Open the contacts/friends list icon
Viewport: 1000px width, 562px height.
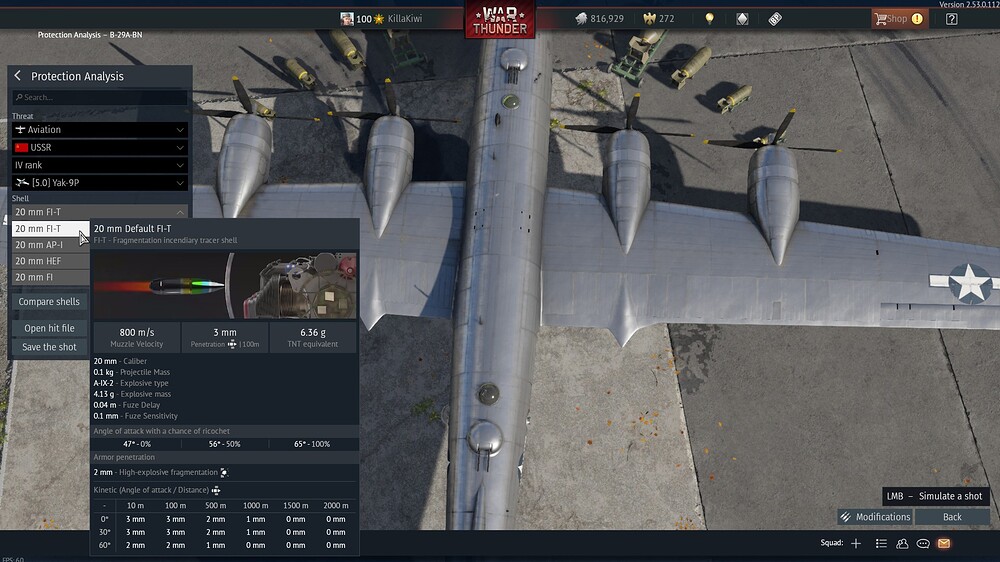902,544
